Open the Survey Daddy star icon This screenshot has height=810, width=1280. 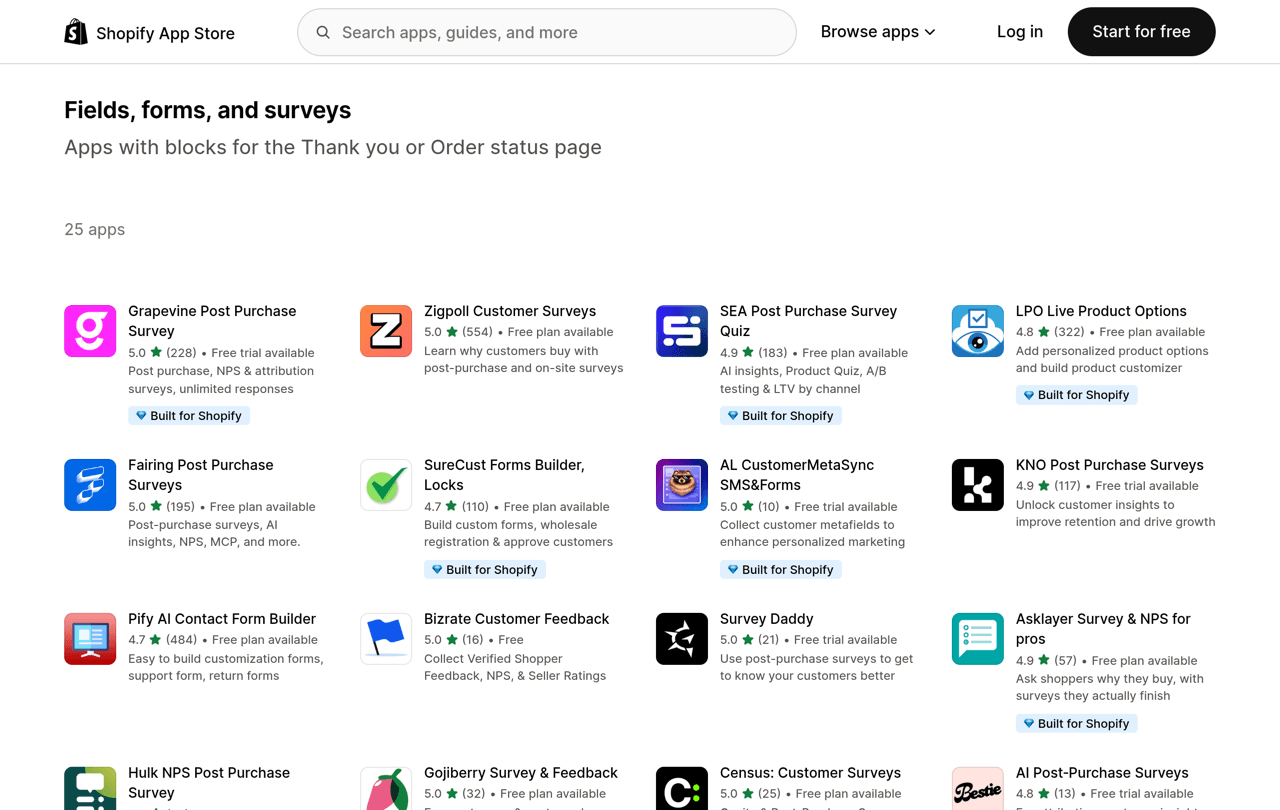pos(682,639)
